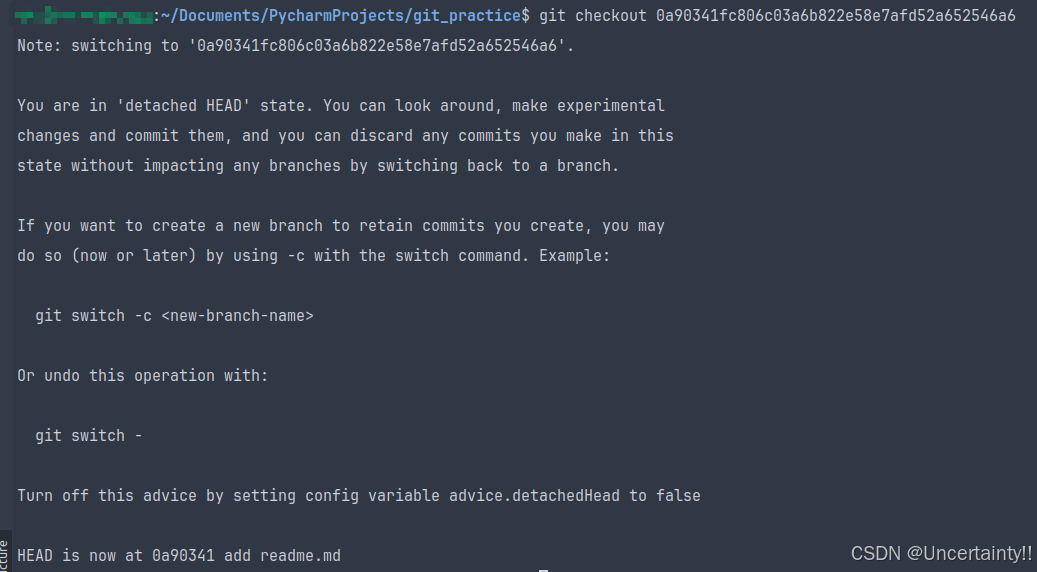The height and width of the screenshot is (572, 1037).
Task: Click the 'git switch -c <new-branch-name>' example line
Action: tap(174, 315)
